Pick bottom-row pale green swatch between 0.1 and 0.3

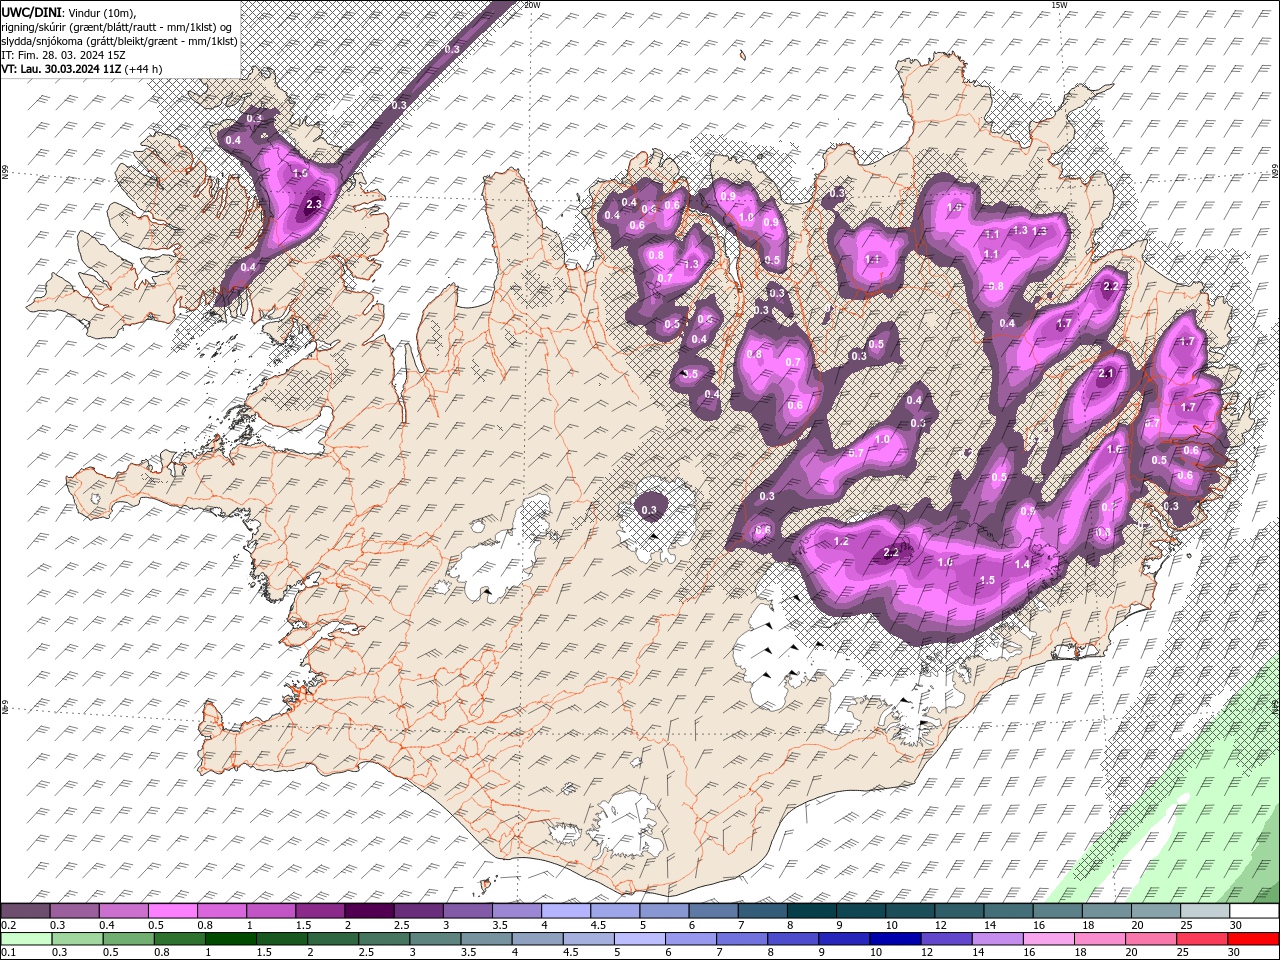[x=25, y=939]
